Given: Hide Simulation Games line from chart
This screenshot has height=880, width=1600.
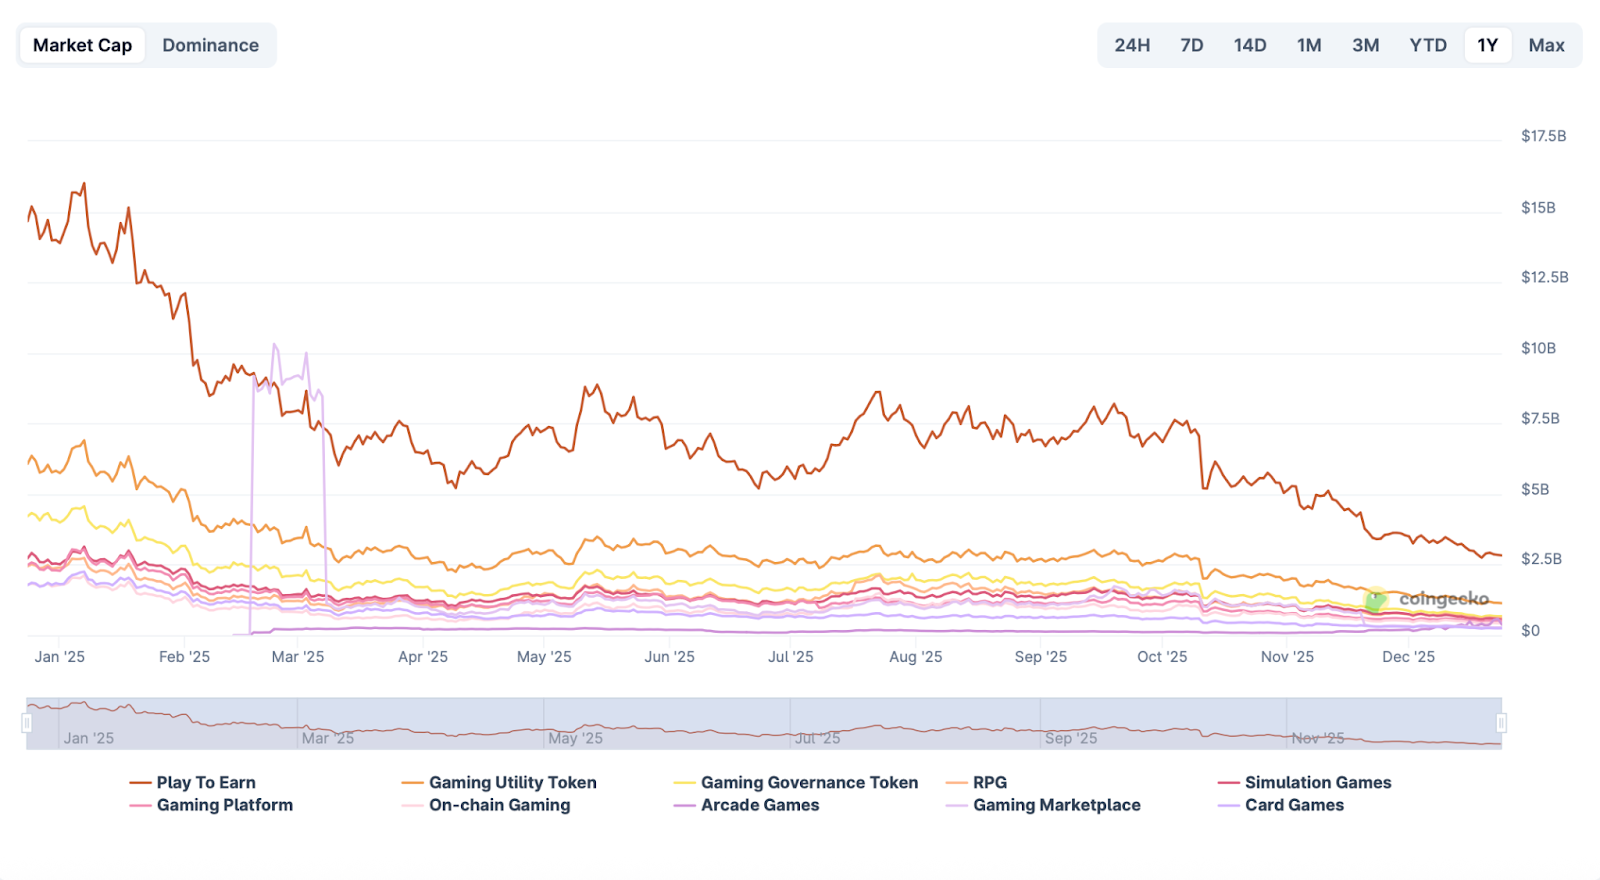Looking at the screenshot, I should coord(1317,783).
